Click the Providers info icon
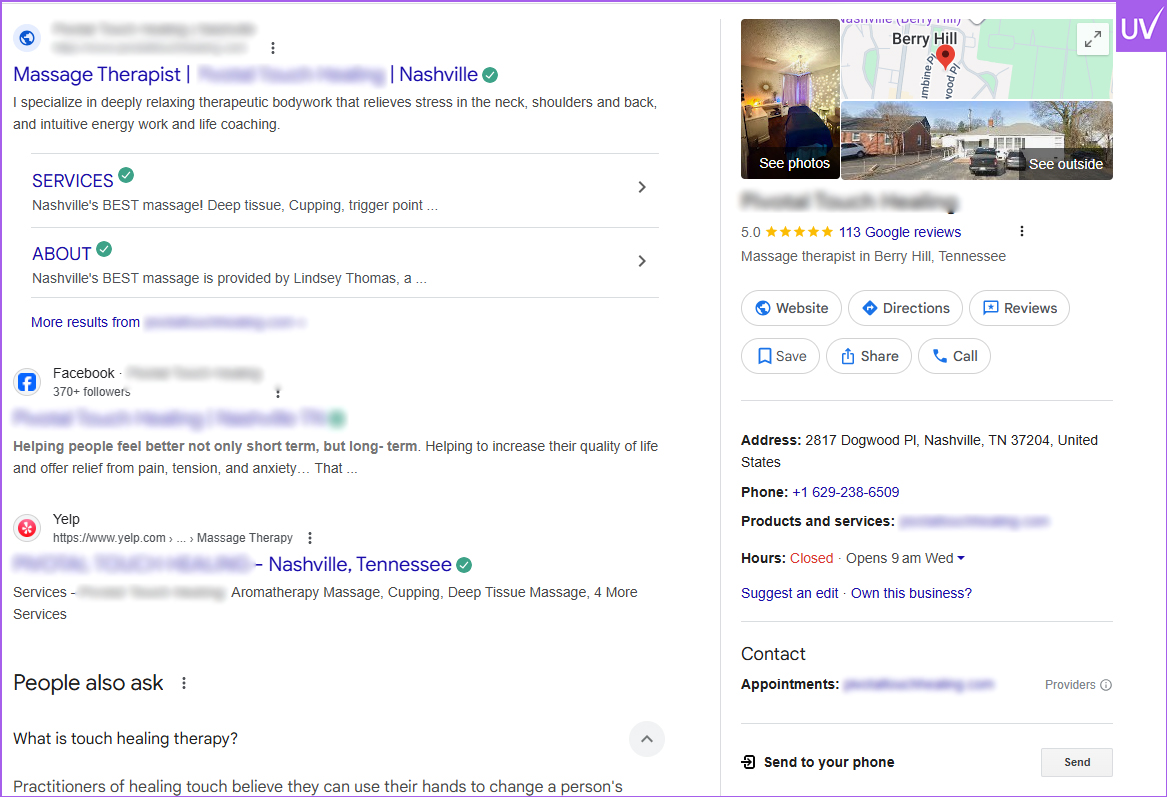The image size is (1167, 797). tap(1106, 685)
